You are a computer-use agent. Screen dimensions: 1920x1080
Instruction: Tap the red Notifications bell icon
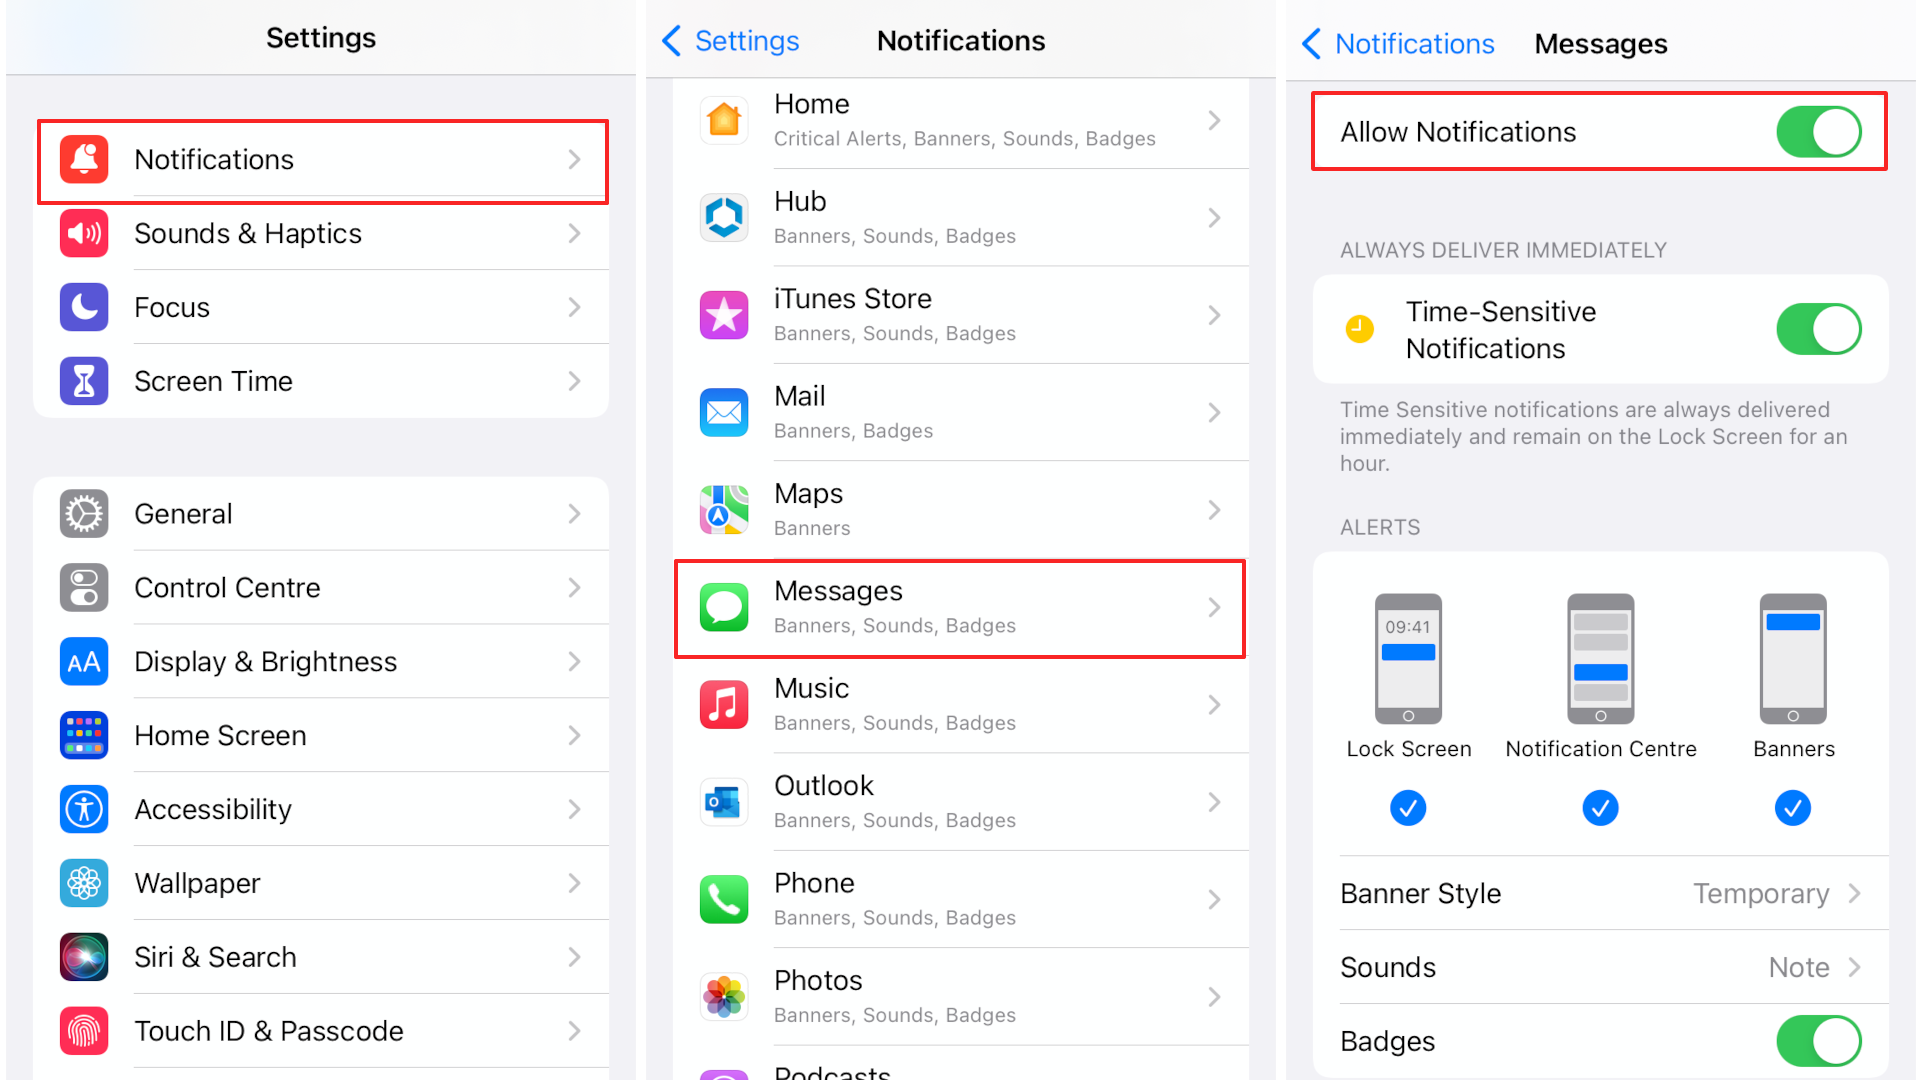click(x=84, y=160)
